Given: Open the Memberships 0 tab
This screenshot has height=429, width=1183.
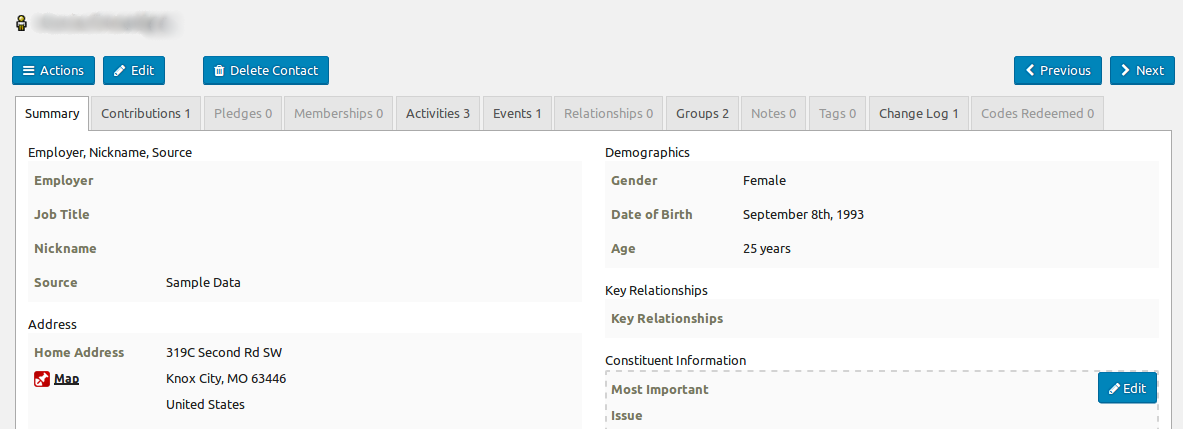Looking at the screenshot, I should click(x=339, y=113).
